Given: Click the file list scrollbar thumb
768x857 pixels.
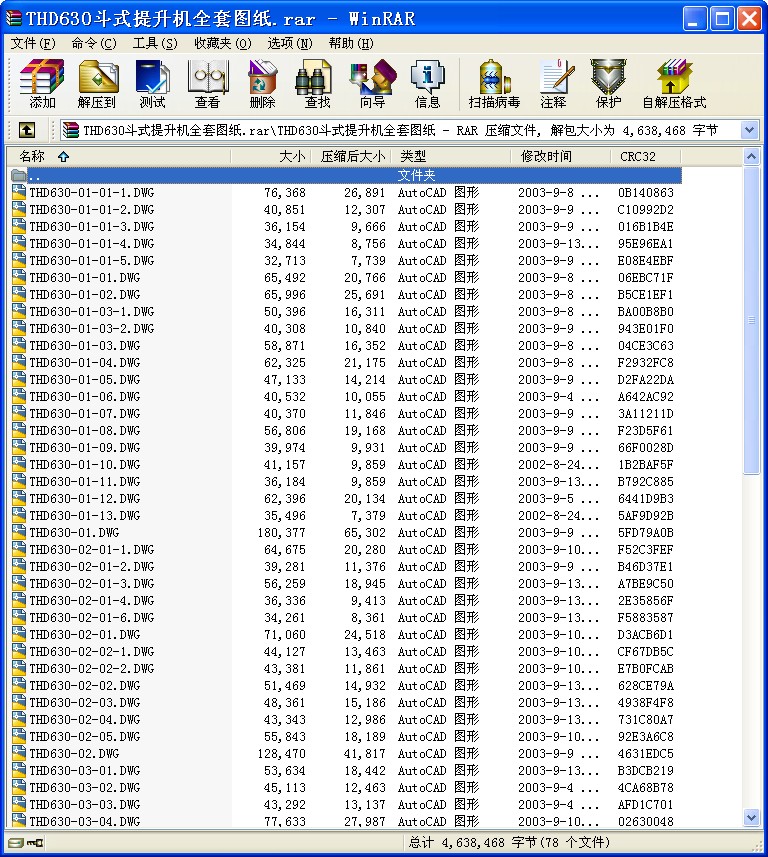Looking at the screenshot, I should 752,320.
